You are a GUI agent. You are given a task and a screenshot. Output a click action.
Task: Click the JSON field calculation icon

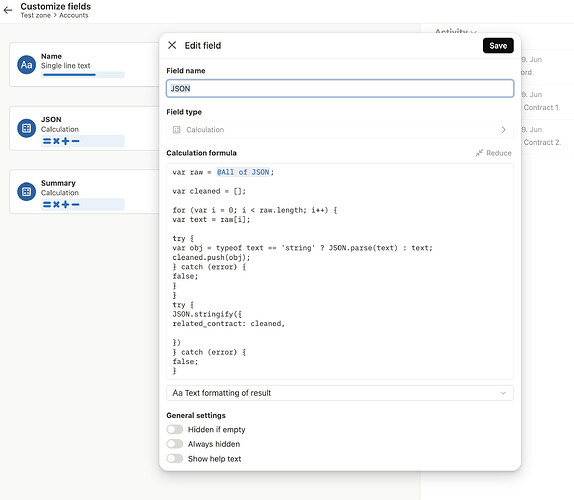click(x=26, y=128)
